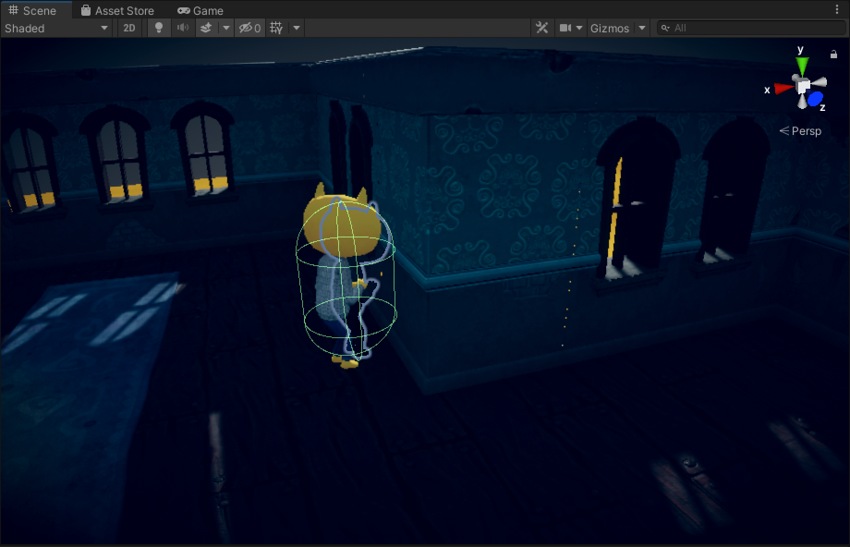Click the scene effects layers icon
850x547 pixels.
pyautogui.click(x=205, y=28)
